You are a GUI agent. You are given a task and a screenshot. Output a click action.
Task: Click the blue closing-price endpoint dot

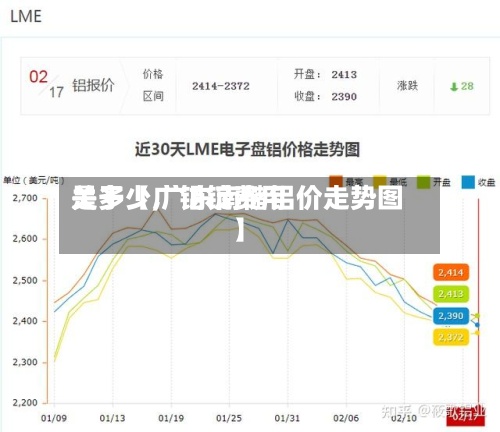[x=477, y=325]
